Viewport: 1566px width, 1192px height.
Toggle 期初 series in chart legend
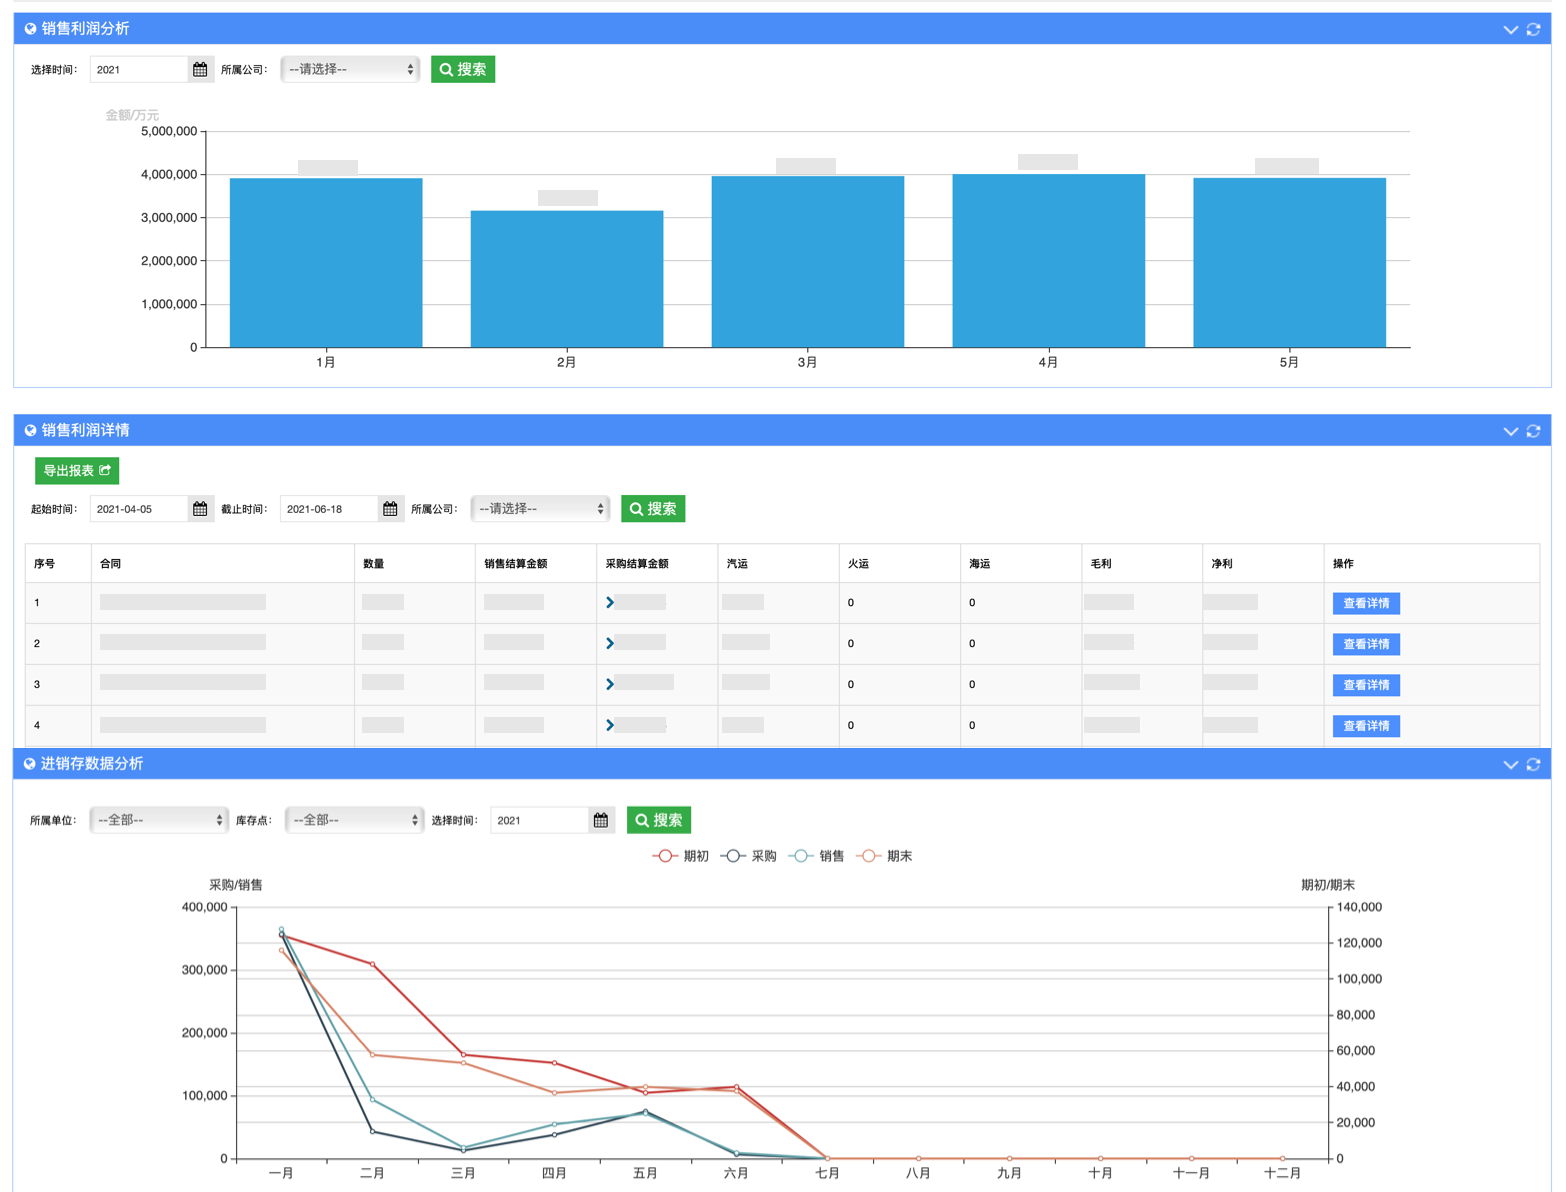[x=681, y=856]
